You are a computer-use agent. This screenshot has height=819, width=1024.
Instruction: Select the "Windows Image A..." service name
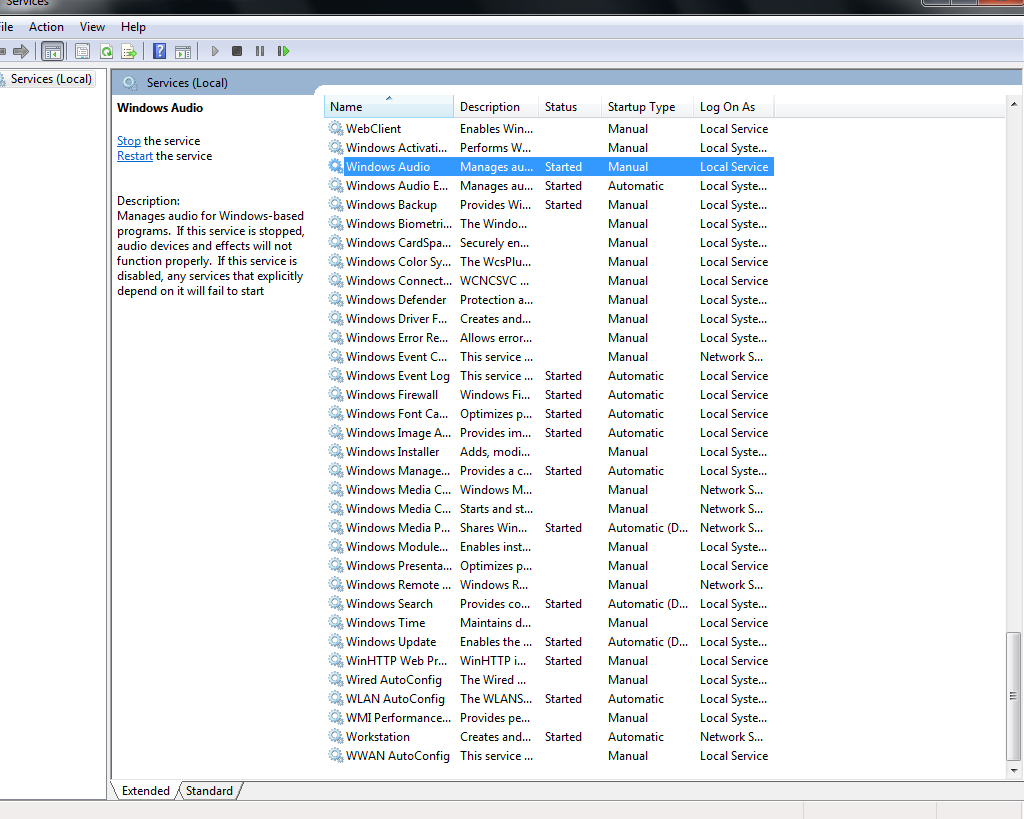(398, 432)
